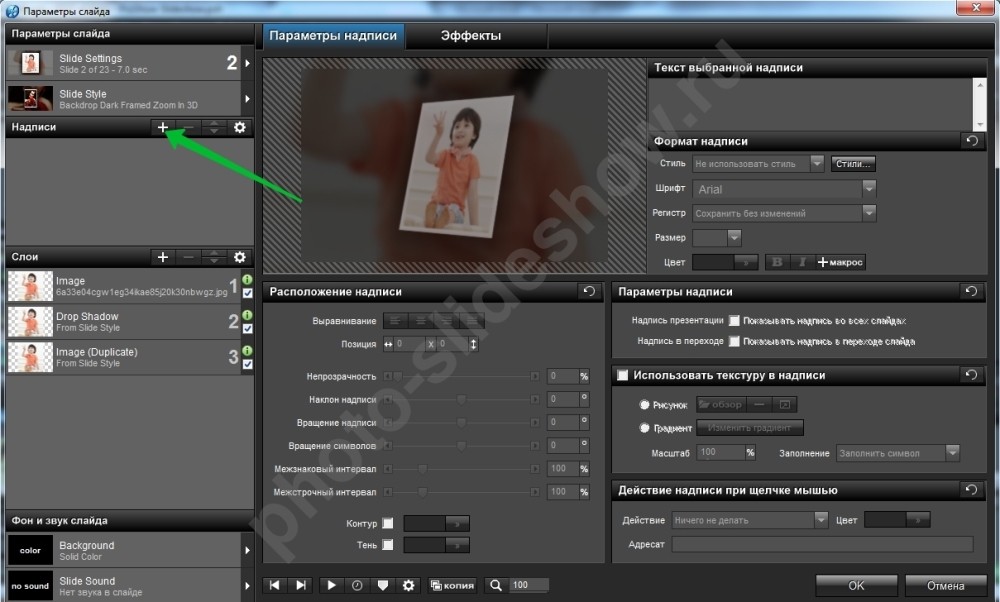The image size is (1000, 602).
Task: Click the up/down reorder arrows in Слои header
Action: coord(214,257)
